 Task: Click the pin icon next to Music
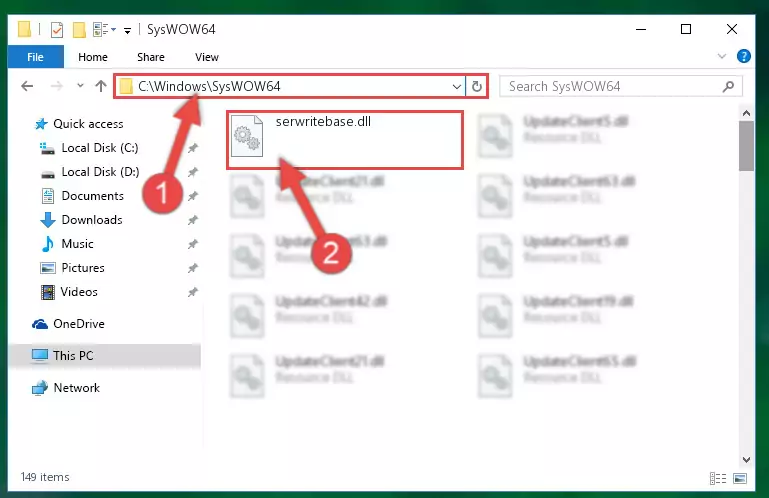tap(193, 244)
